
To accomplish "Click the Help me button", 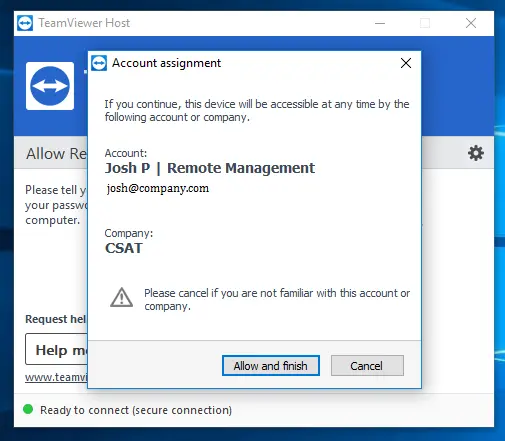I will coord(56,349).
